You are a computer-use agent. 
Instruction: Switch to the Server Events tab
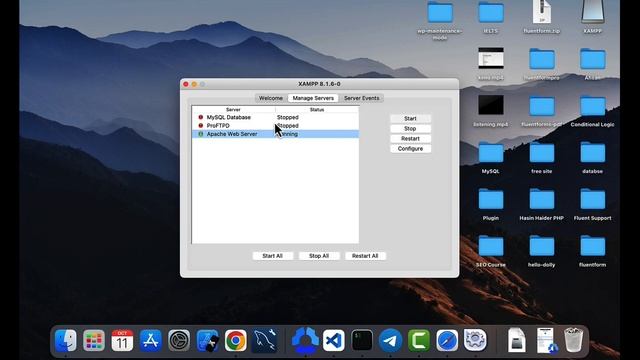(362, 98)
